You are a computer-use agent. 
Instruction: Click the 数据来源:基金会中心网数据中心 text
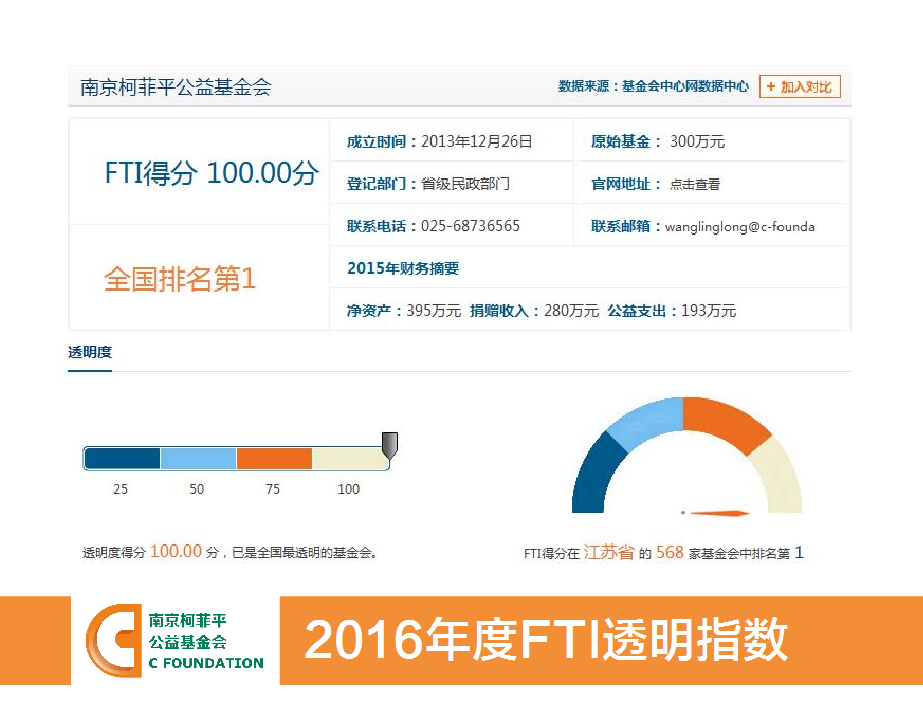[x=653, y=87]
